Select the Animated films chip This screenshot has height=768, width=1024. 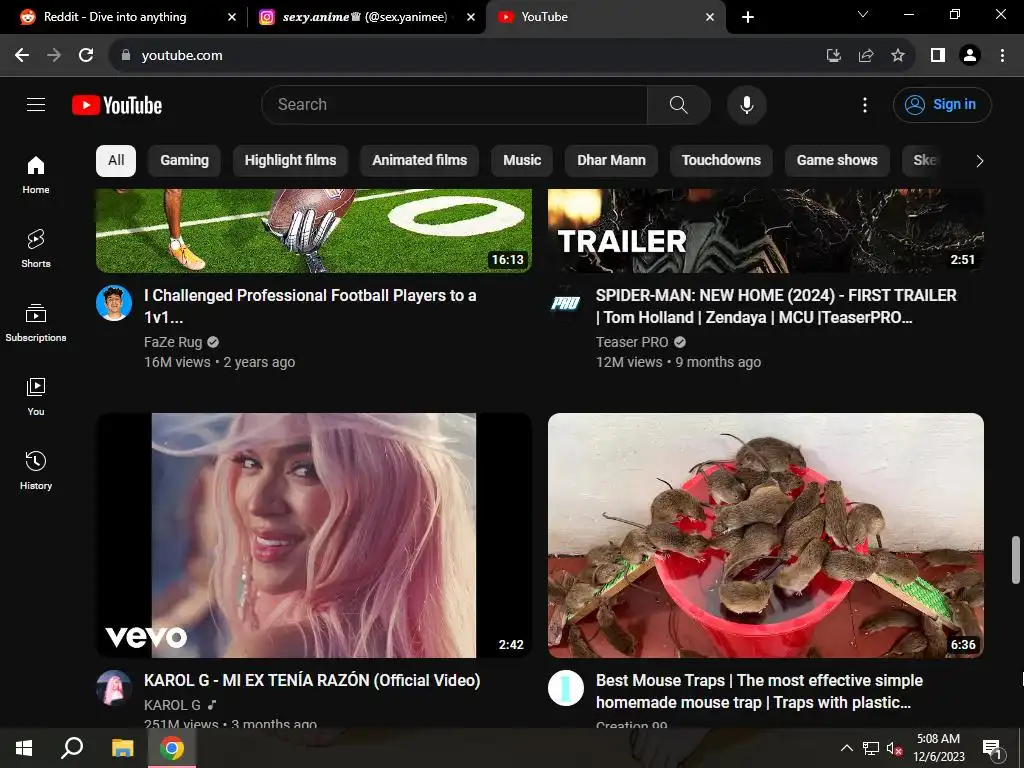419,161
